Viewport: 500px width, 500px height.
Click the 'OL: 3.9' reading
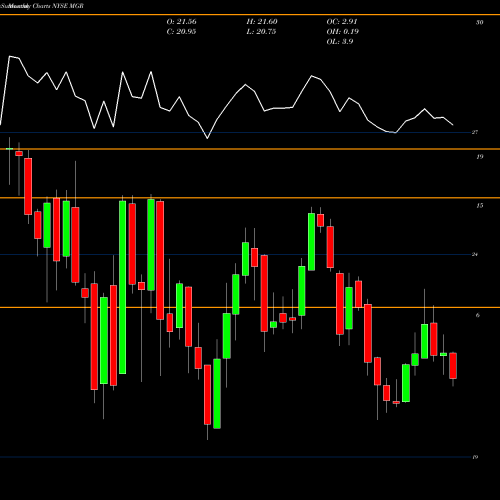coord(340,42)
